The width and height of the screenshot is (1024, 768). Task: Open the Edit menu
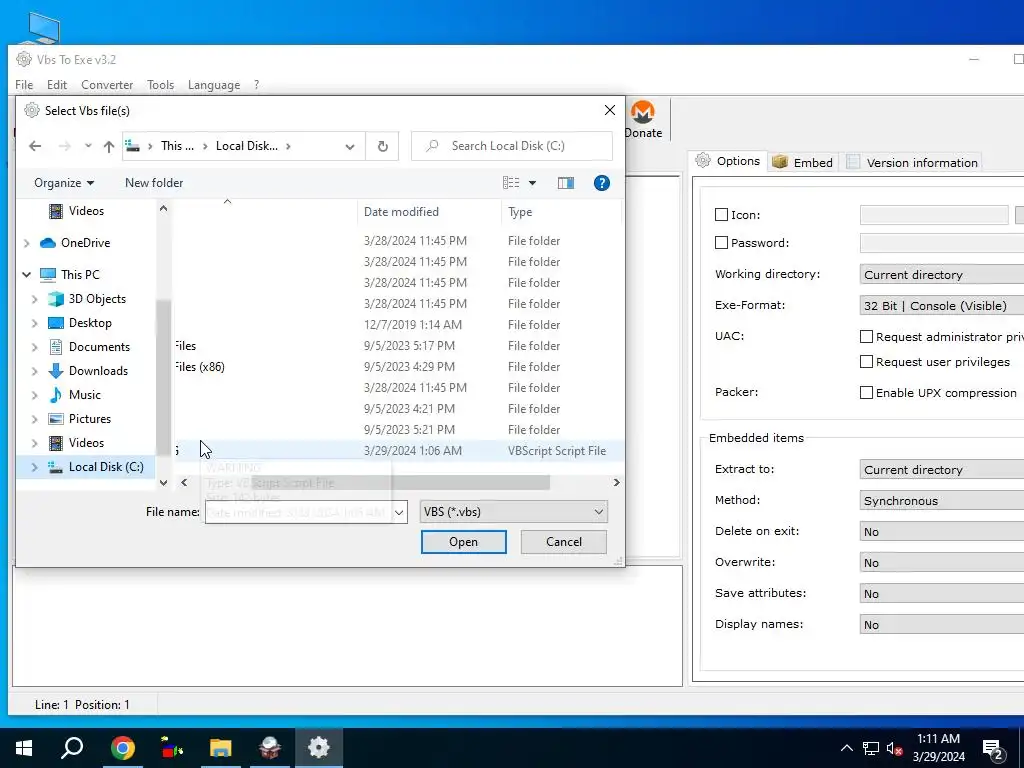click(x=57, y=85)
